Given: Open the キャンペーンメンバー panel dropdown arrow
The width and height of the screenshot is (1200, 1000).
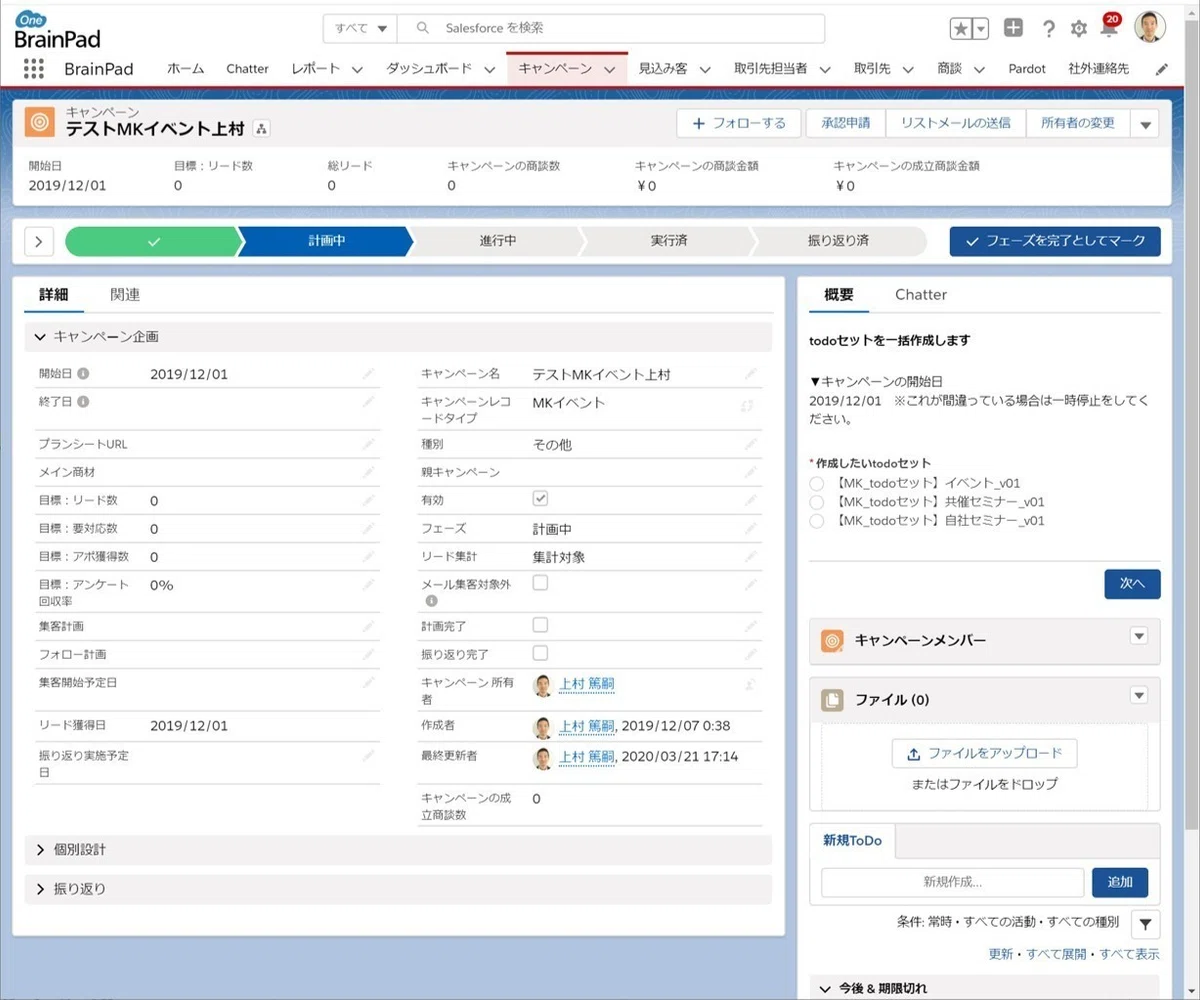Looking at the screenshot, I should [x=1138, y=635].
